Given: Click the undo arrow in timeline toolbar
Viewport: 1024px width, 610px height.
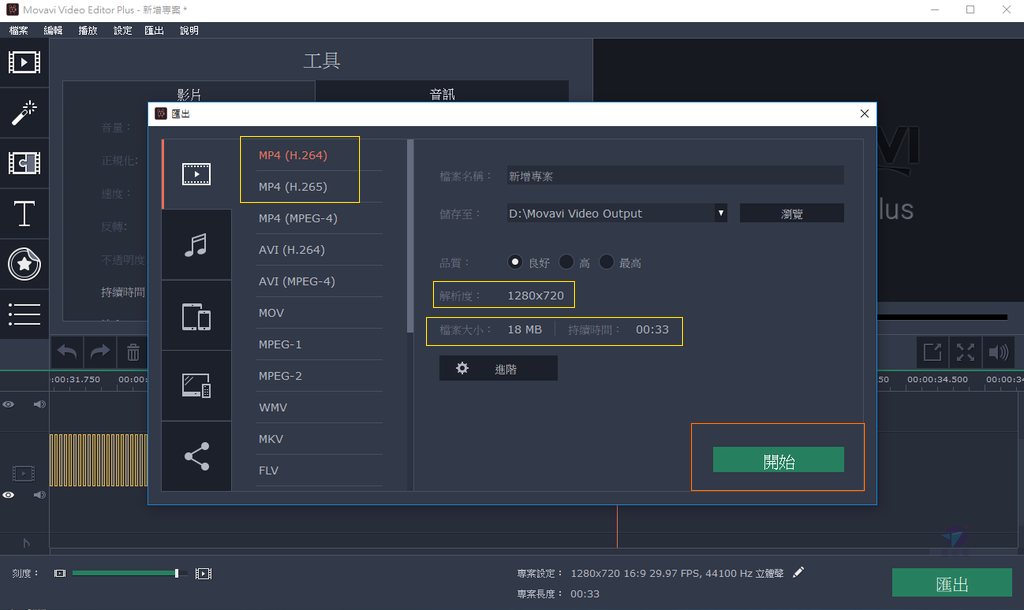Looking at the screenshot, I should 67,353.
